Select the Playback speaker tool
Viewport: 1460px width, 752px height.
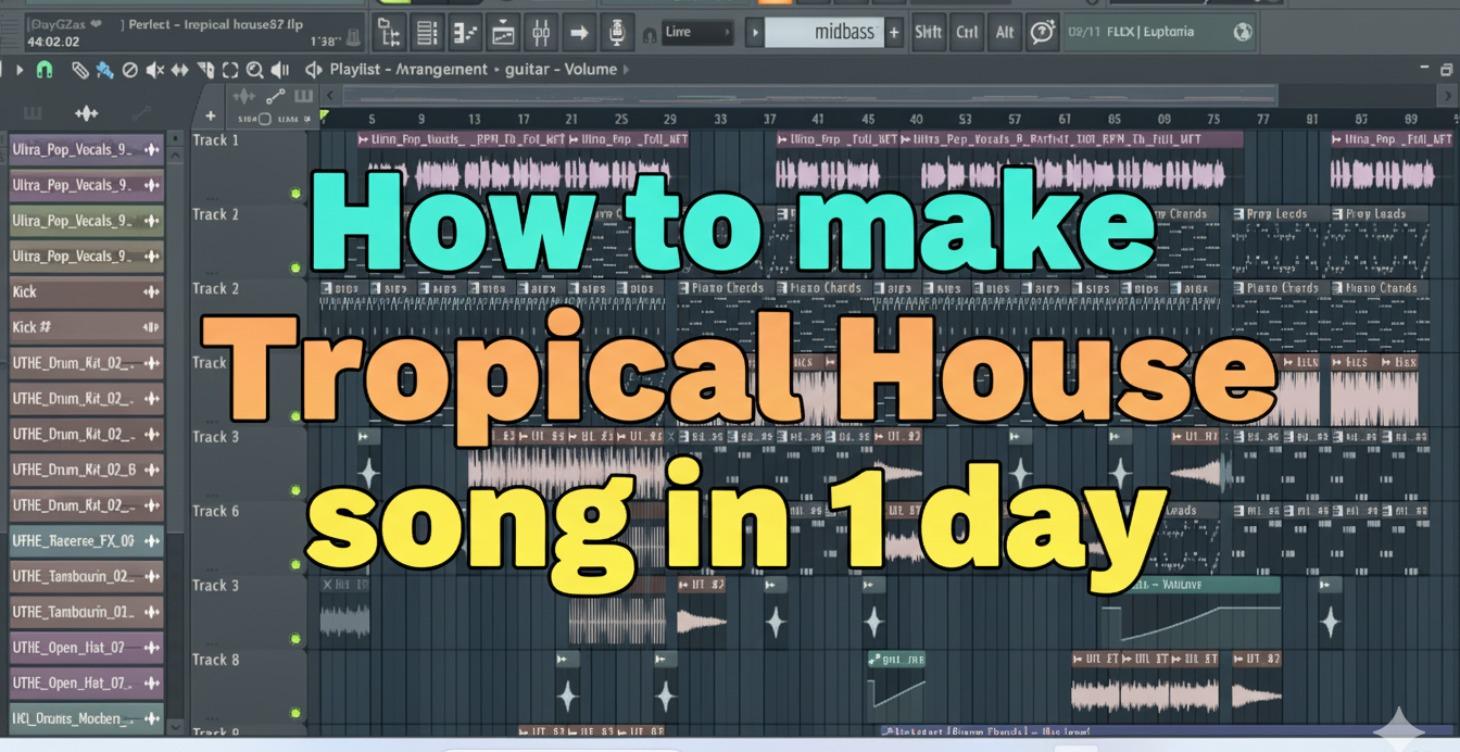[x=281, y=70]
